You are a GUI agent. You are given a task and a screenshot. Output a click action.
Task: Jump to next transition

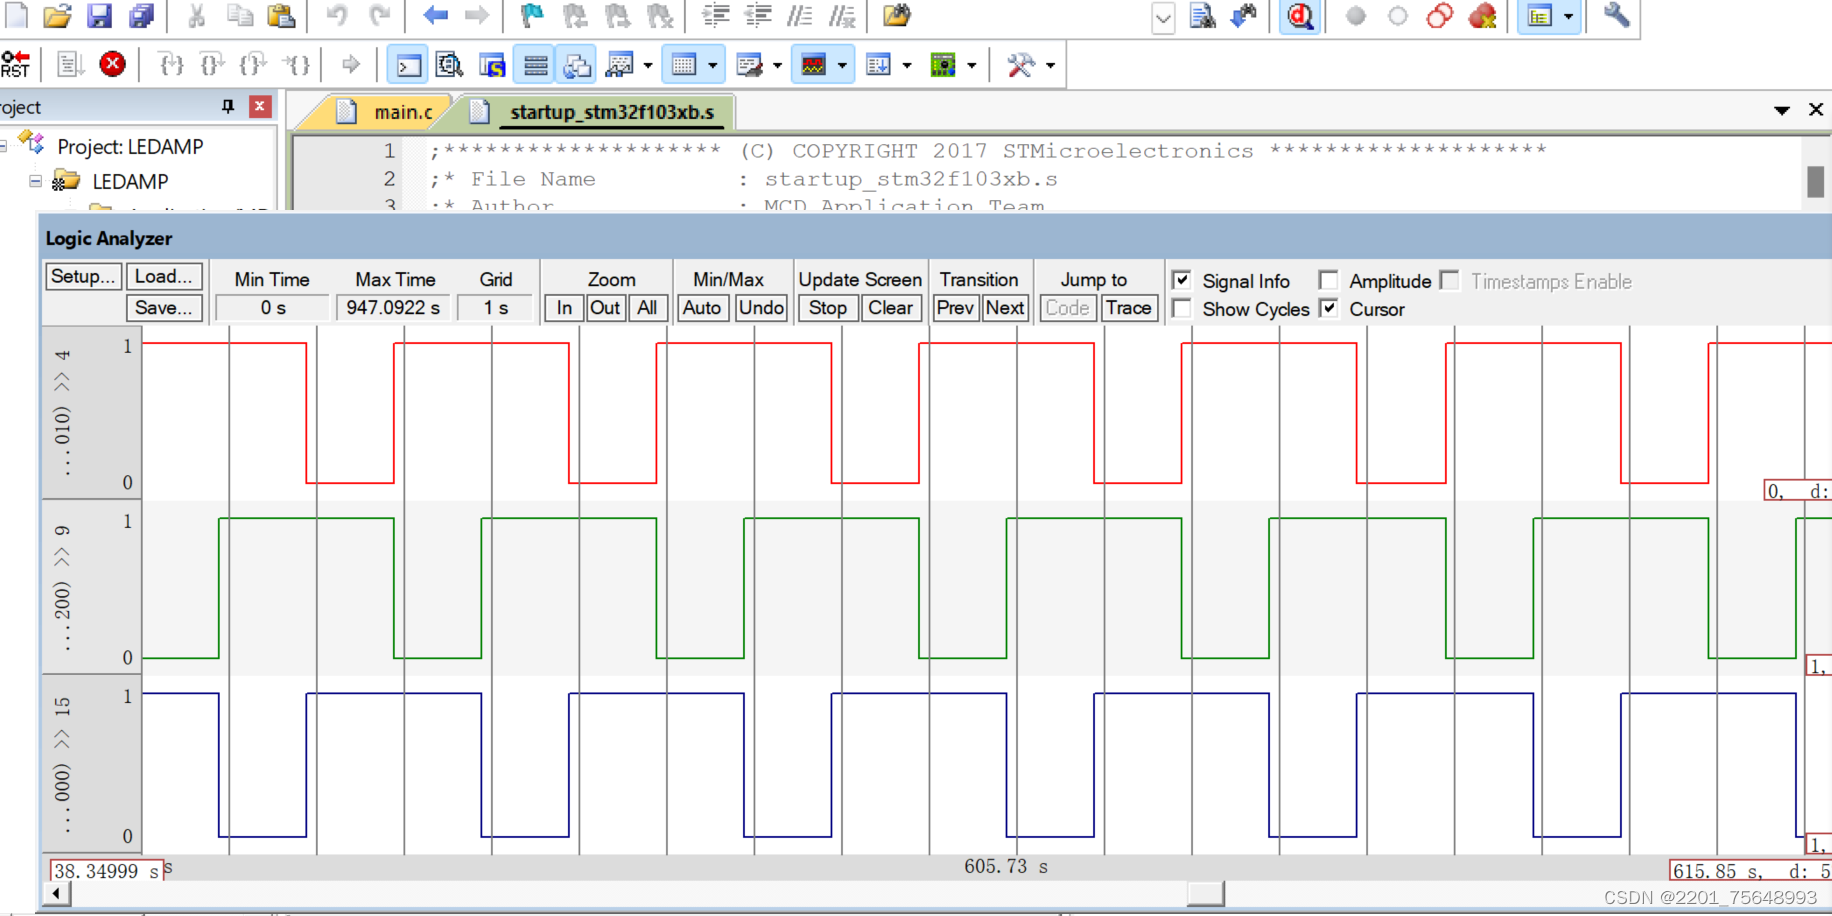[1004, 308]
